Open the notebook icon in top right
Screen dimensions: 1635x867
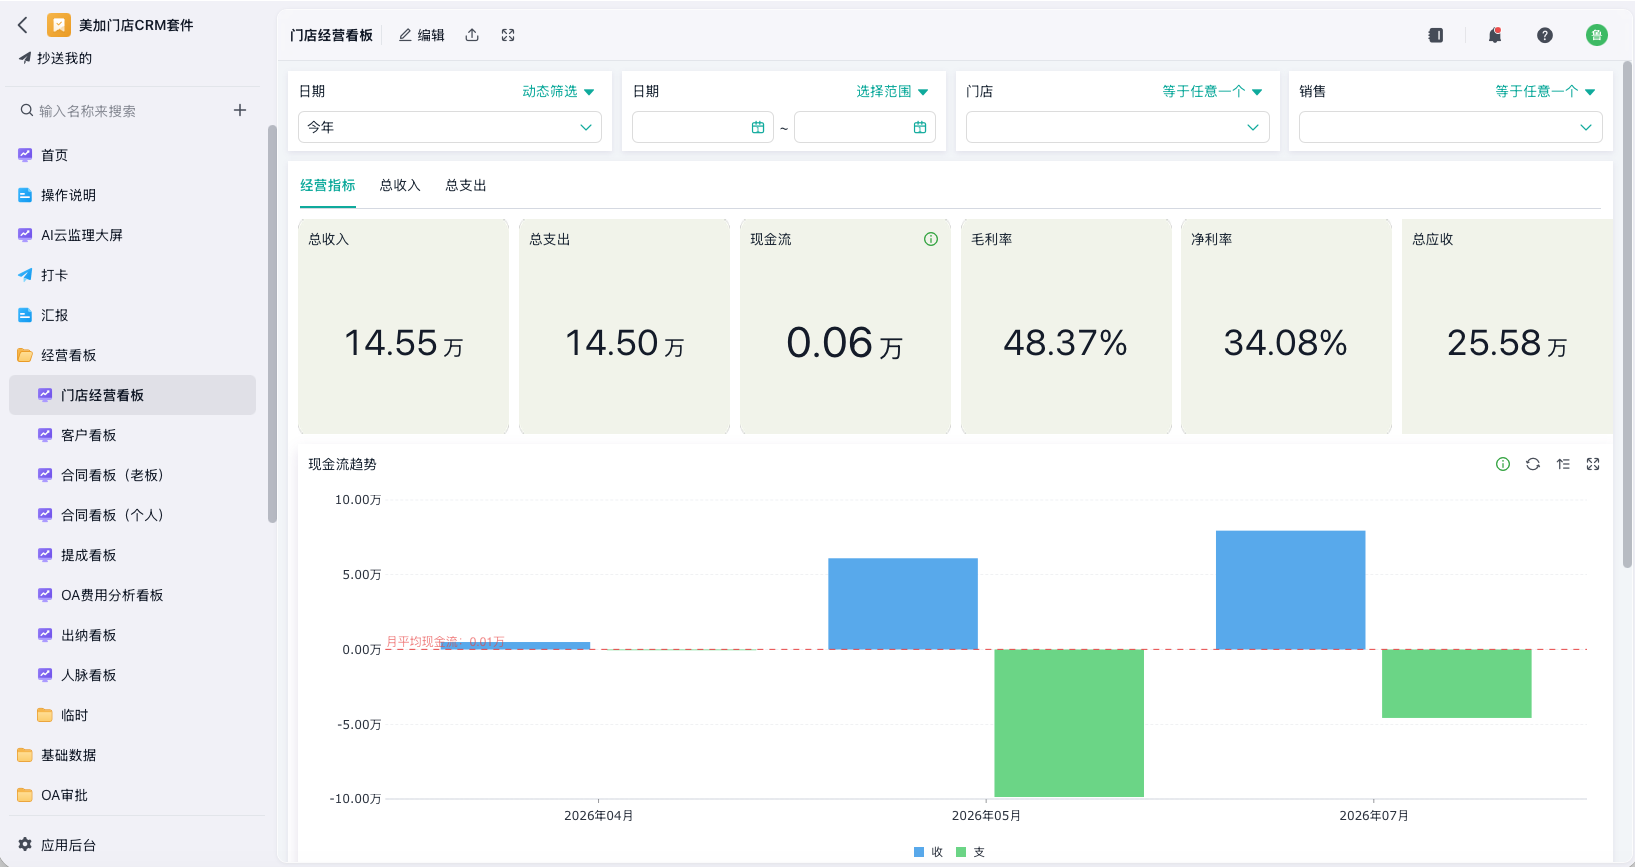[x=1436, y=35]
